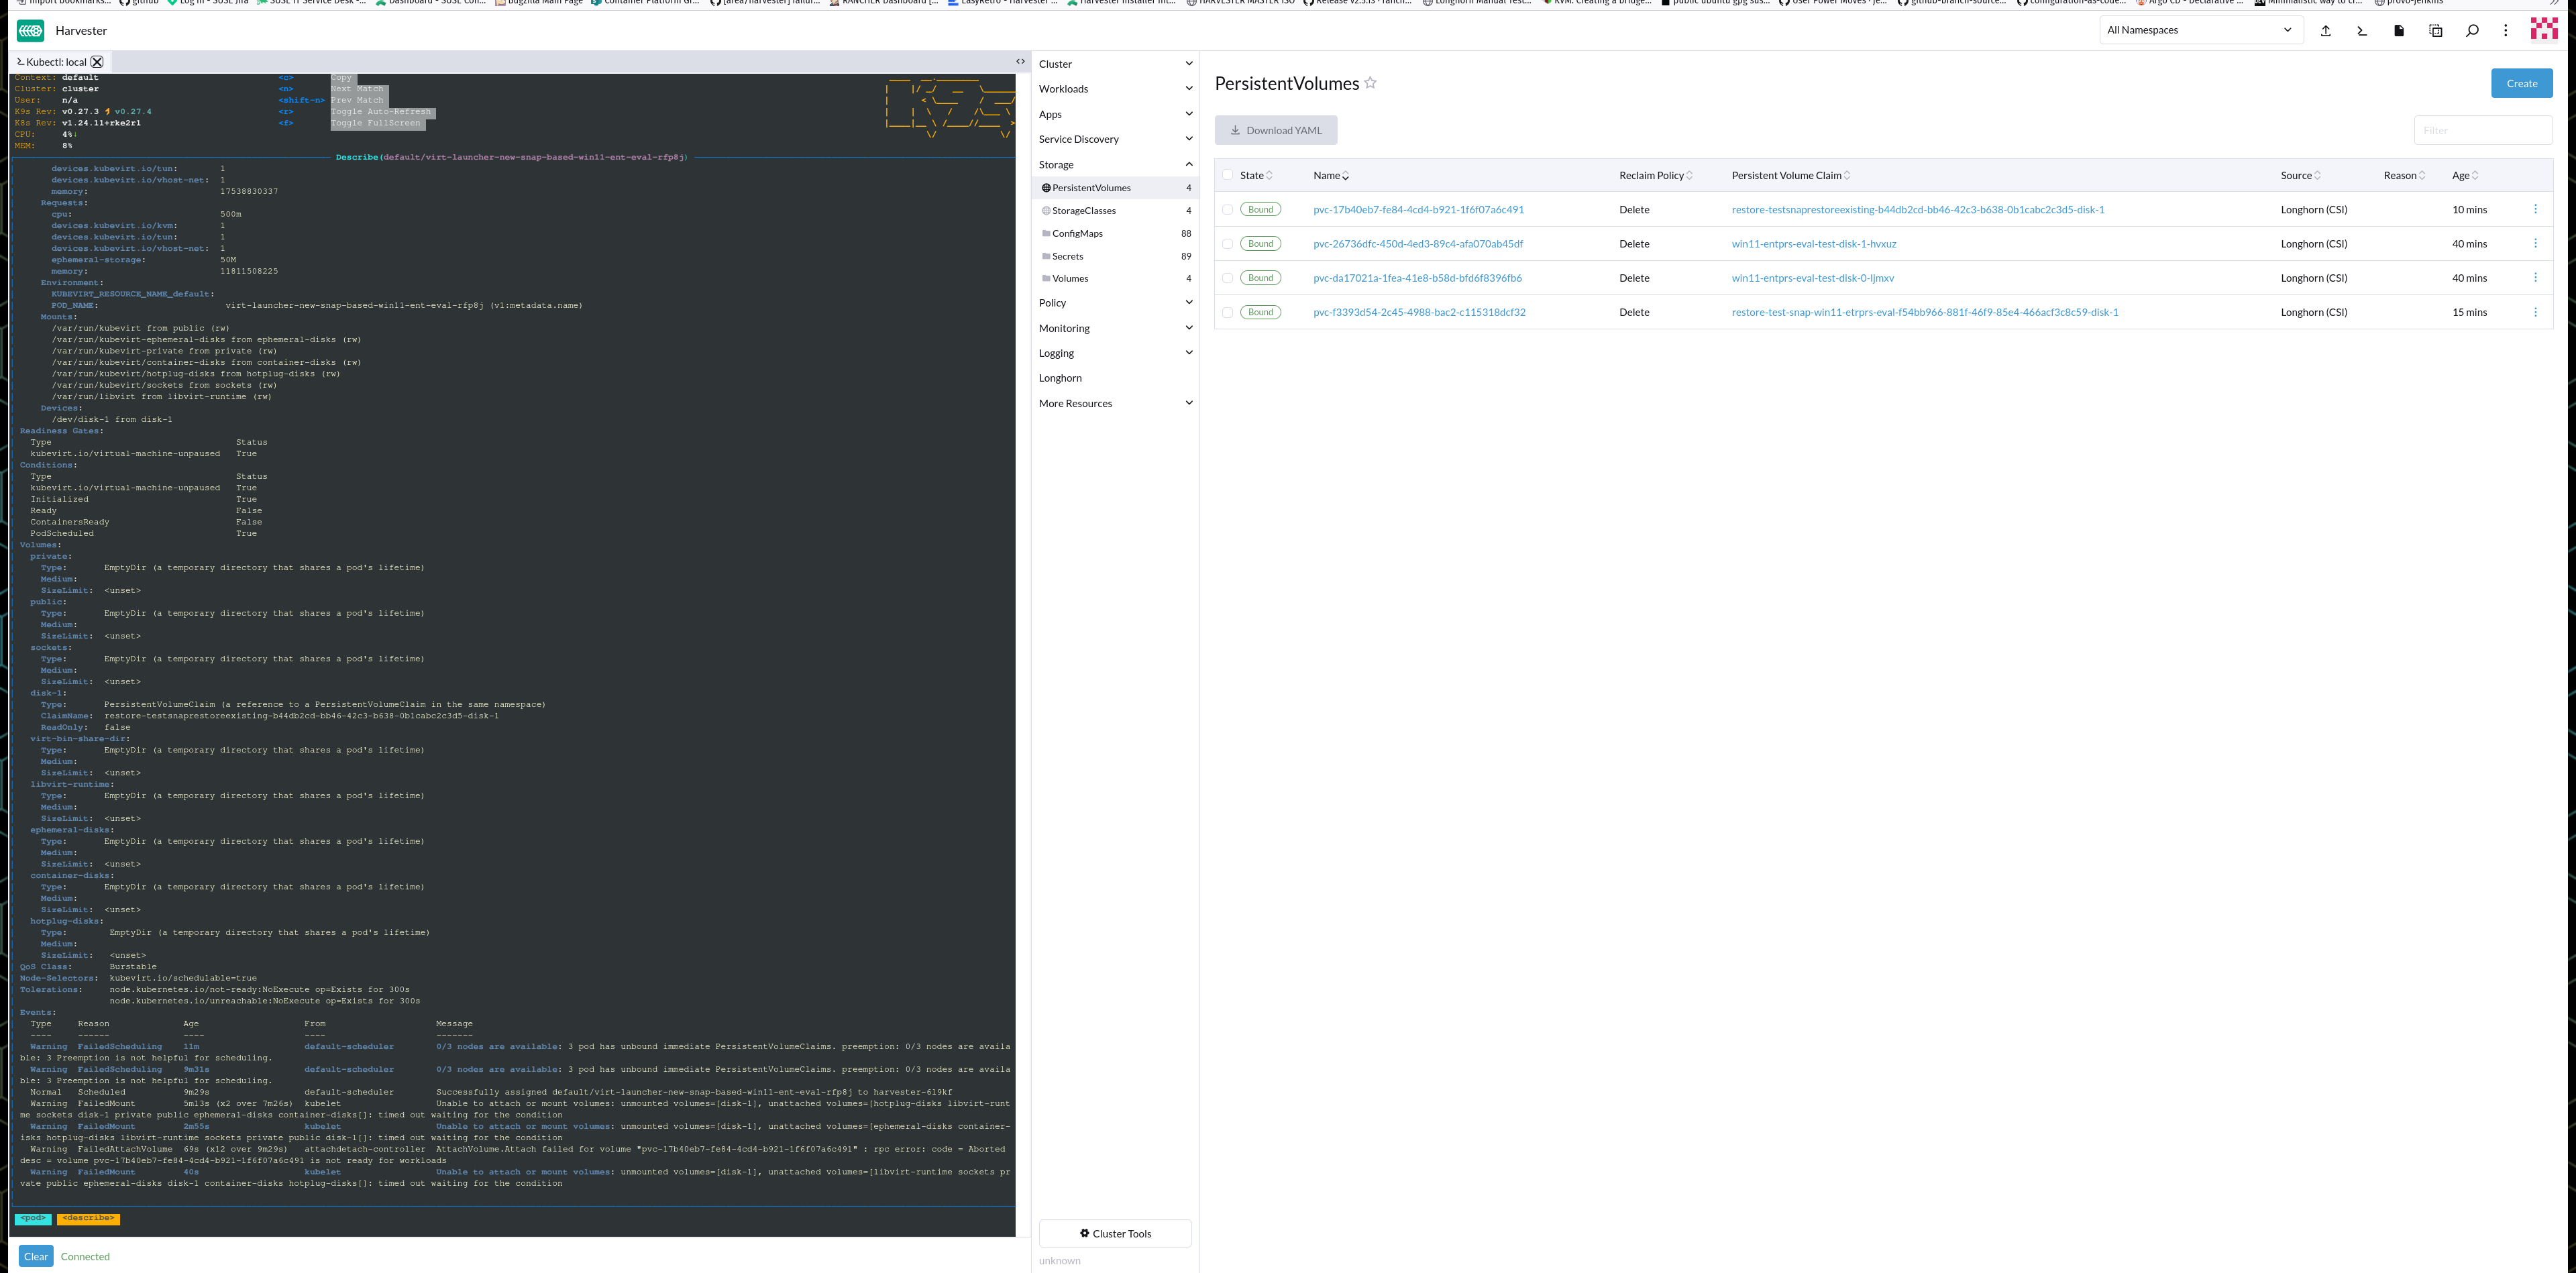Click the Create button
The image size is (2576, 1273).
[x=2521, y=83]
